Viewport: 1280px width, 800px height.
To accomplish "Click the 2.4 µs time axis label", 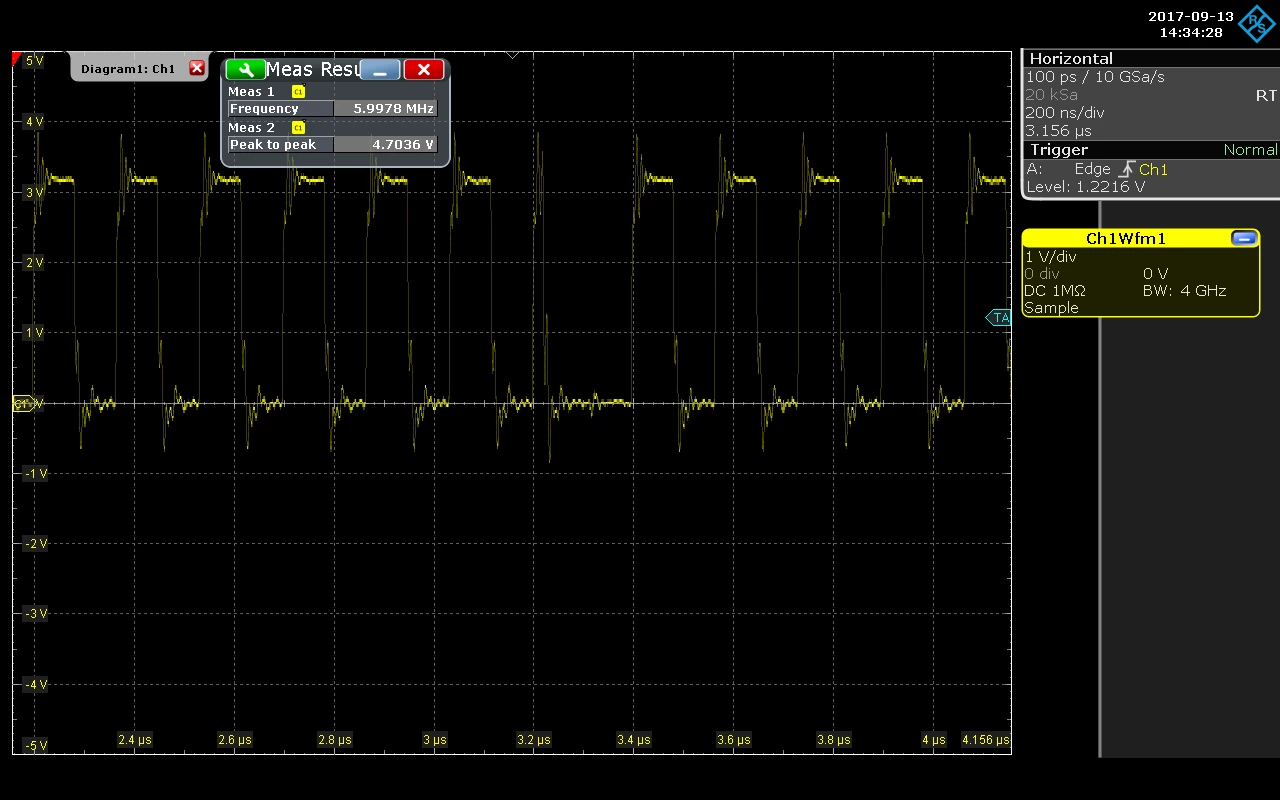I will click(x=134, y=740).
